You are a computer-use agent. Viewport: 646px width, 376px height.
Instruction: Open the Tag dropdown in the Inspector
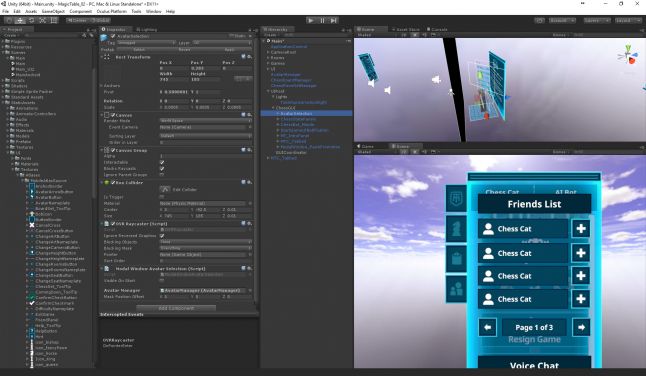pyautogui.click(x=146, y=43)
